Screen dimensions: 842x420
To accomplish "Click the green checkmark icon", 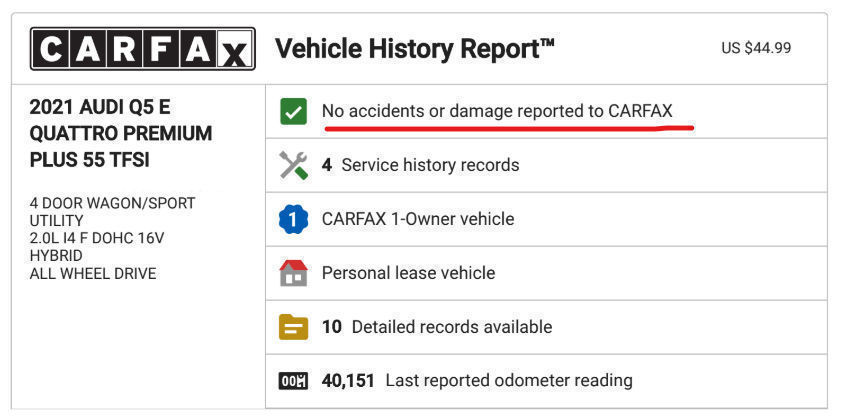I will coord(293,112).
